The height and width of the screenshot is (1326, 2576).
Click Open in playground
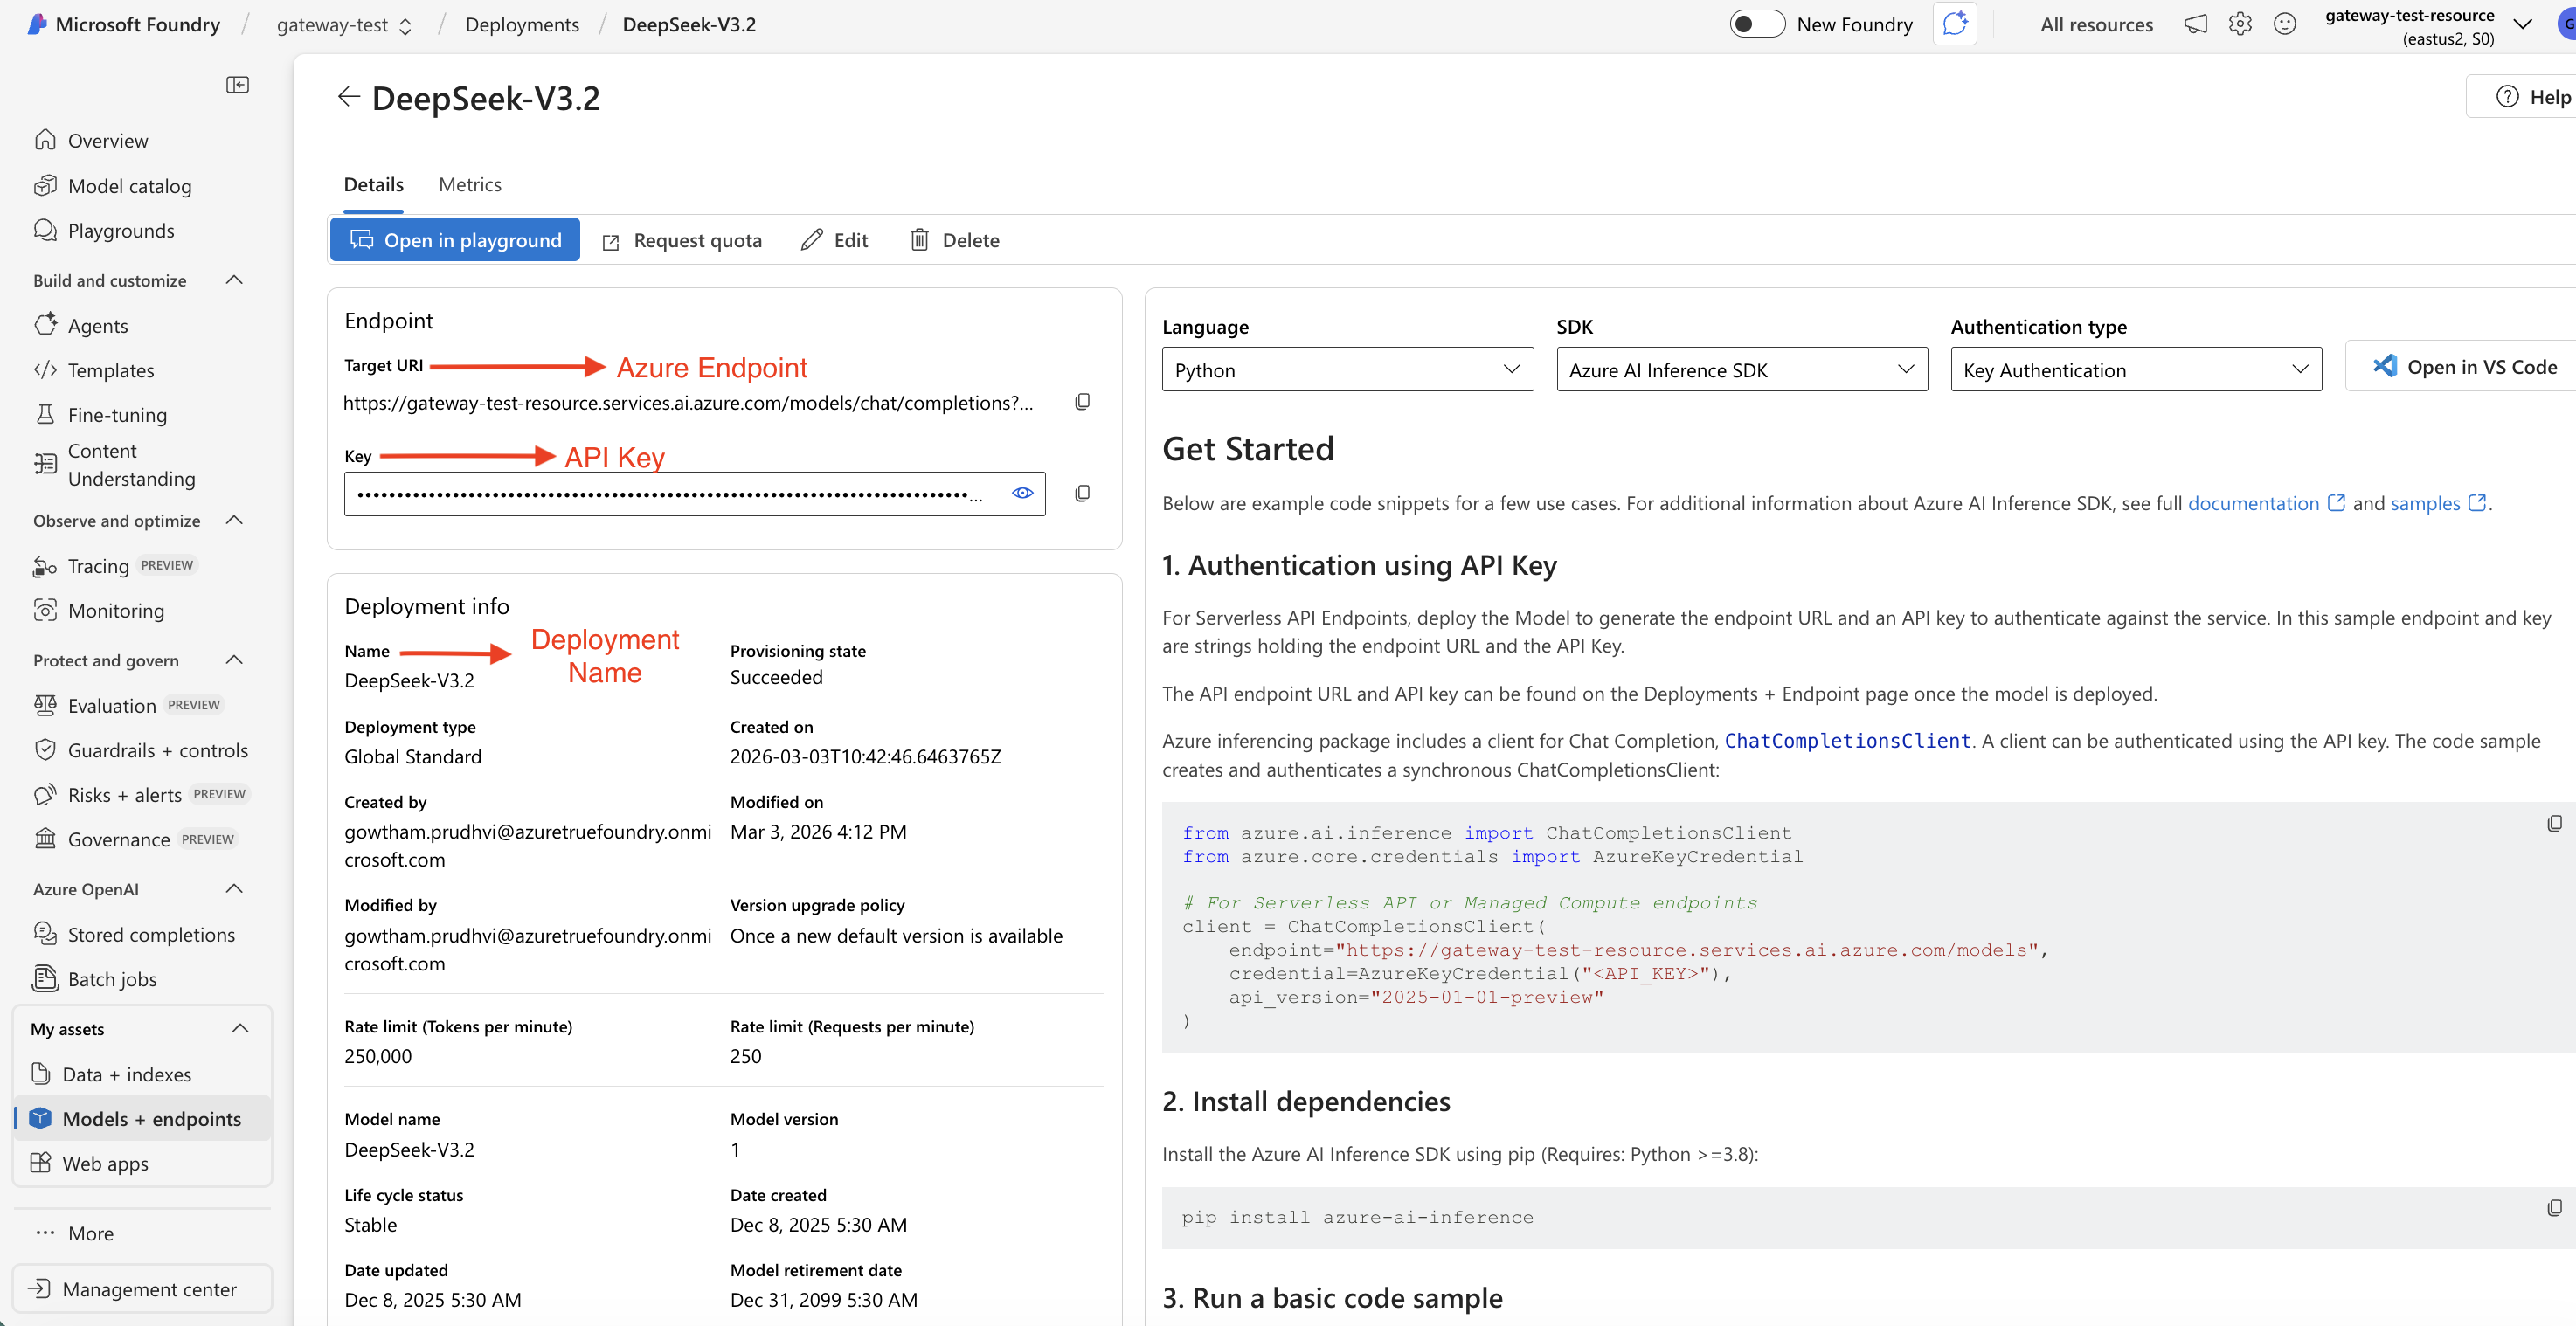pyautogui.click(x=454, y=239)
